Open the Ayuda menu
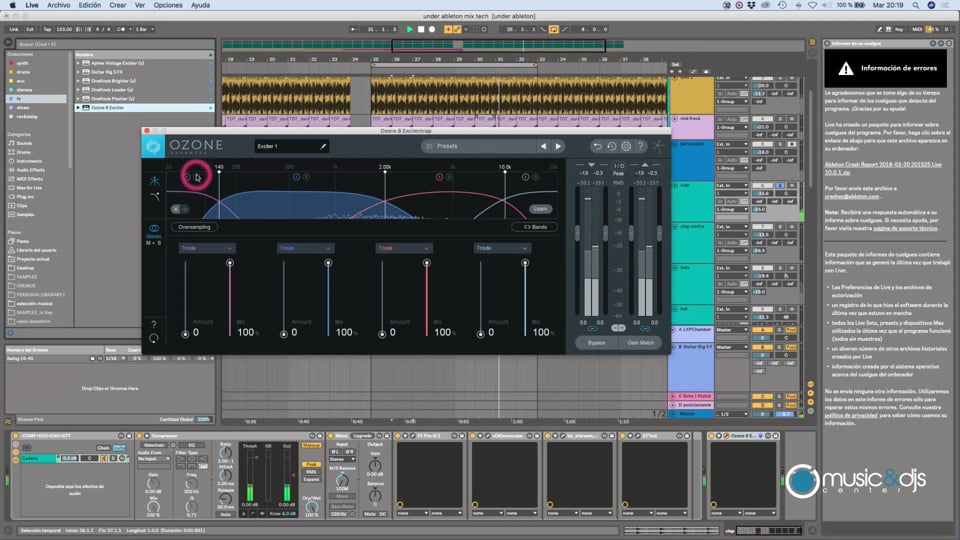 (200, 5)
